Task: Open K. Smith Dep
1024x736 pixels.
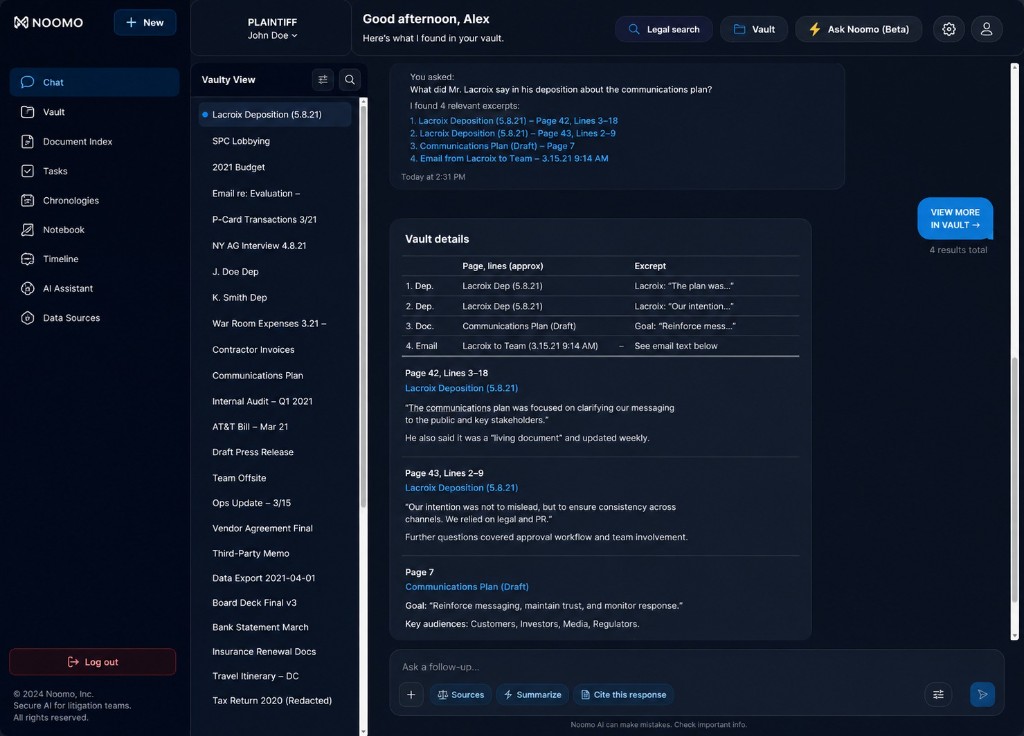Action: 239,297
